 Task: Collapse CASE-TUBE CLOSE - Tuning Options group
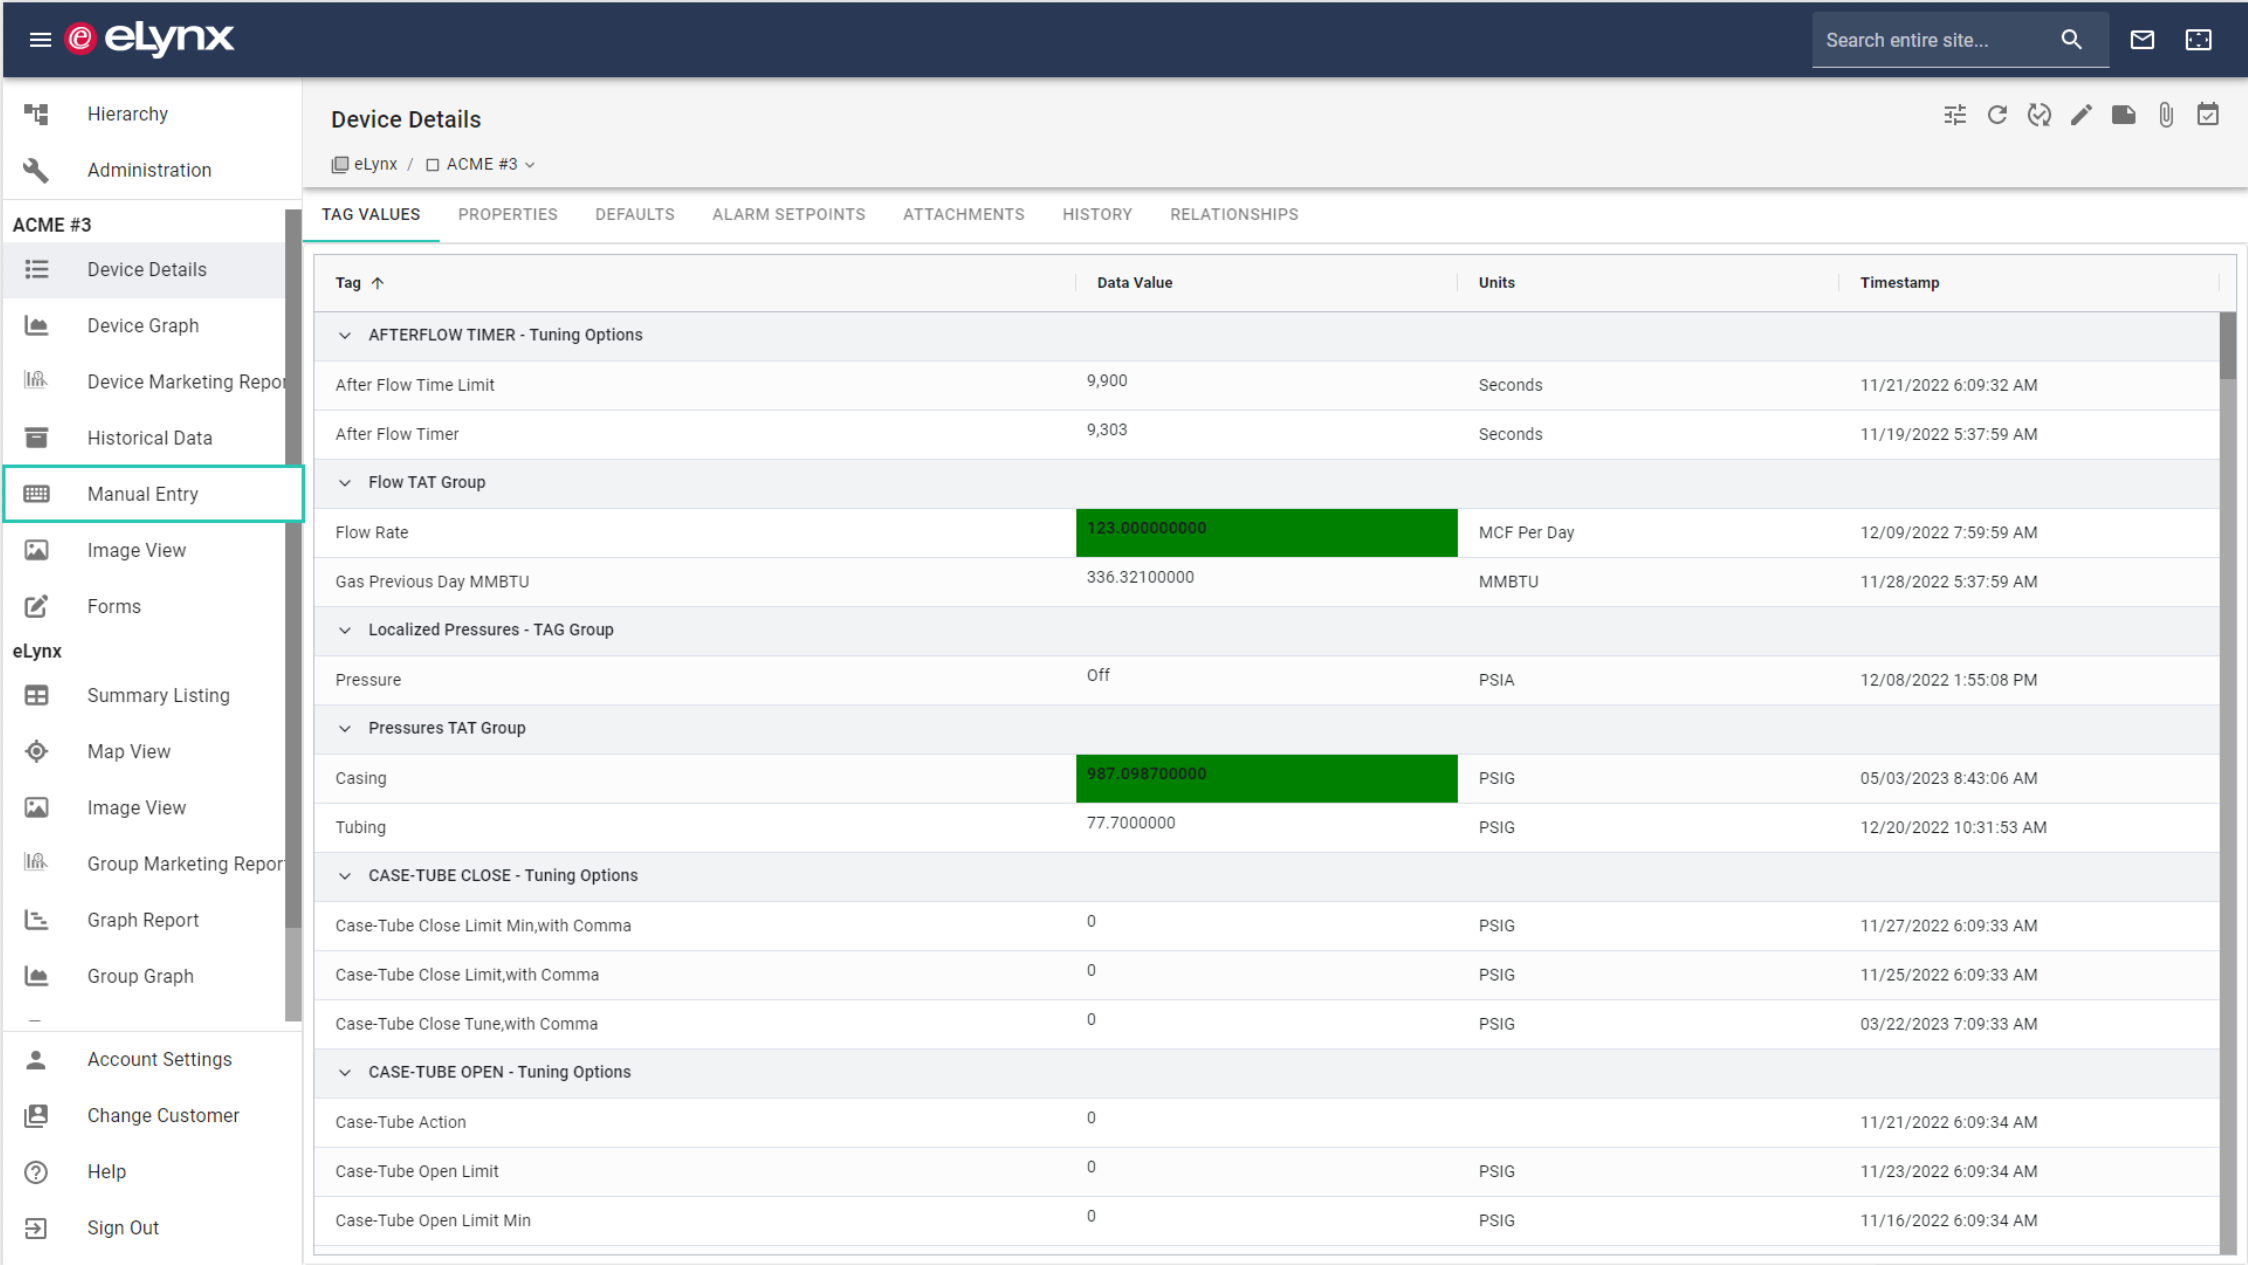coord(345,875)
